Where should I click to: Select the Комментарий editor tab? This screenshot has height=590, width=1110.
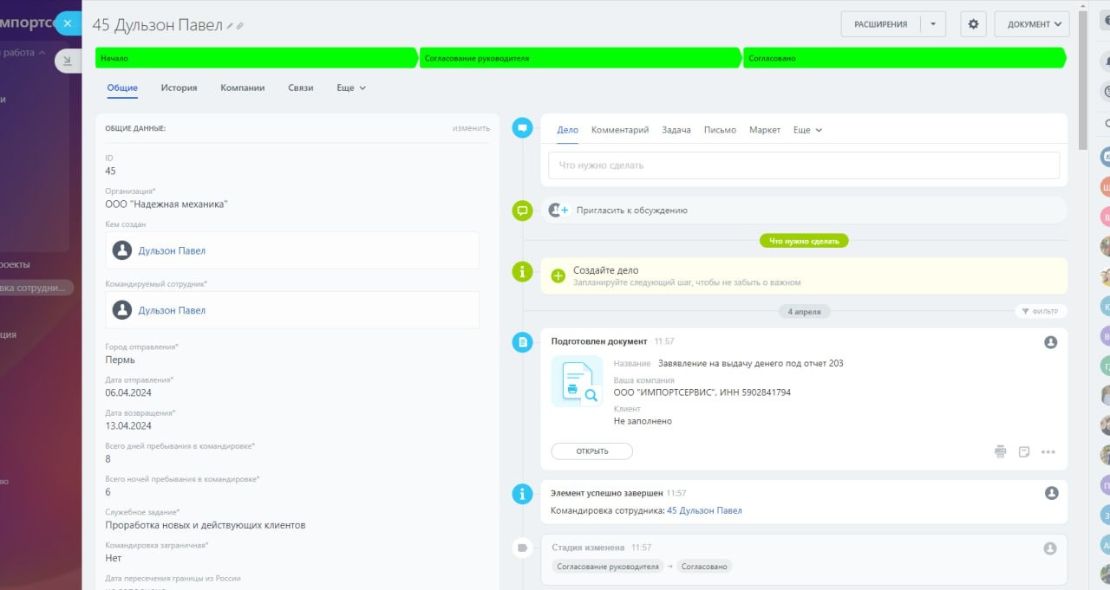tap(620, 130)
